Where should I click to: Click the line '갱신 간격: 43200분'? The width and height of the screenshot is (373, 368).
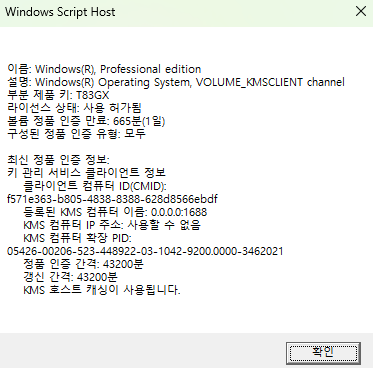(70, 277)
